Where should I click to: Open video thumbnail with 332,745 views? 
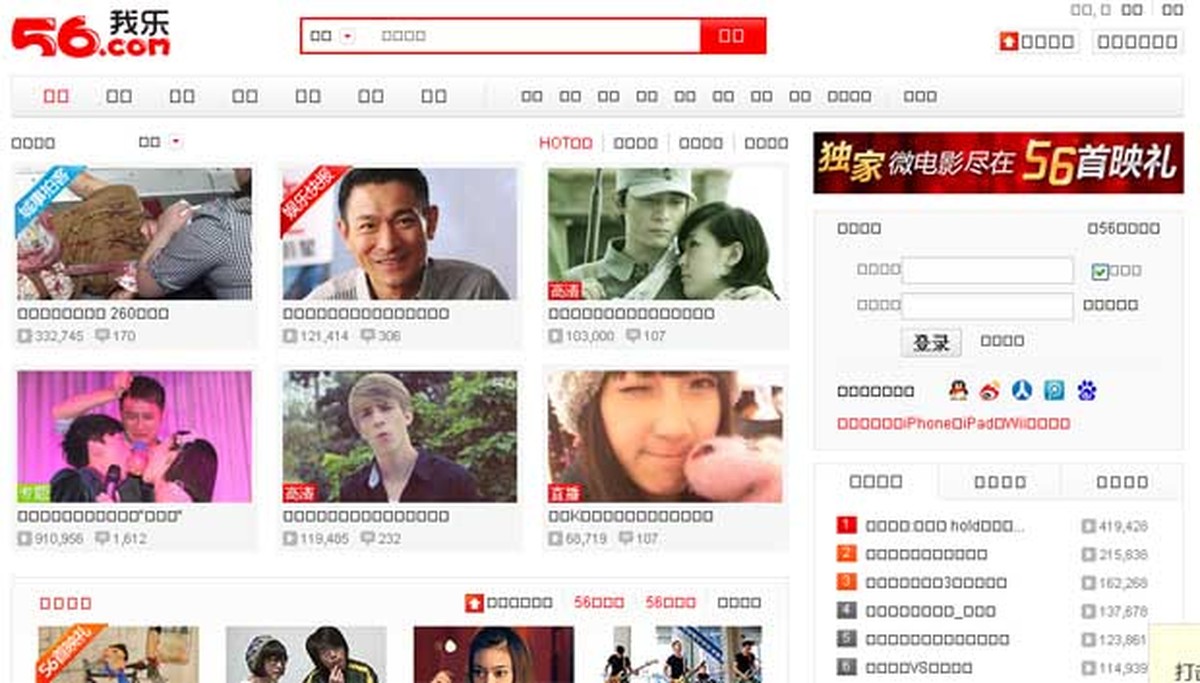tap(134, 233)
